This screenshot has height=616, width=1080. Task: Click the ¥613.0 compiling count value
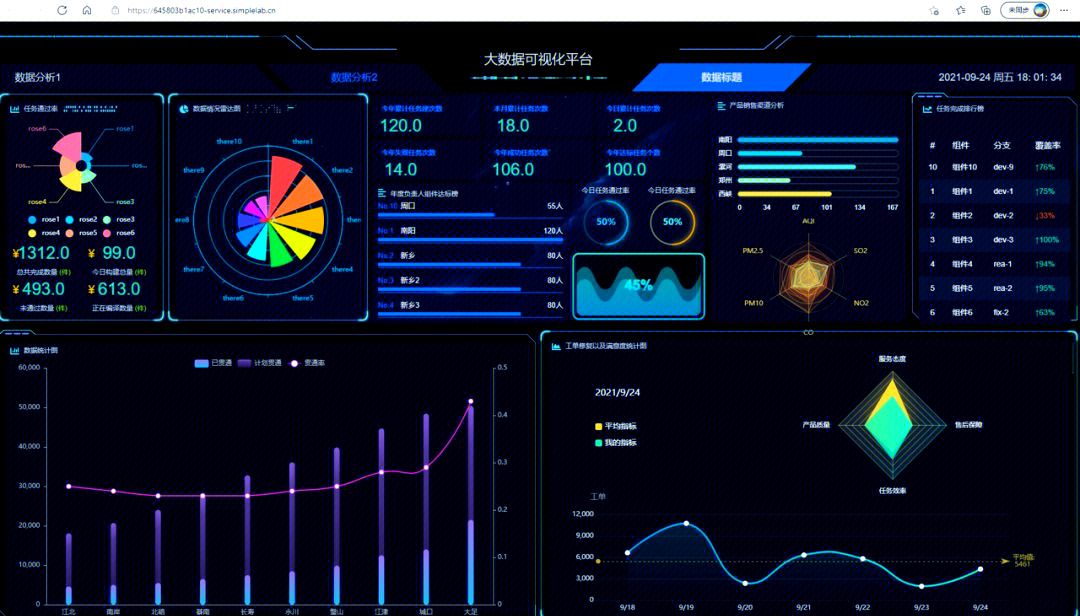point(114,289)
